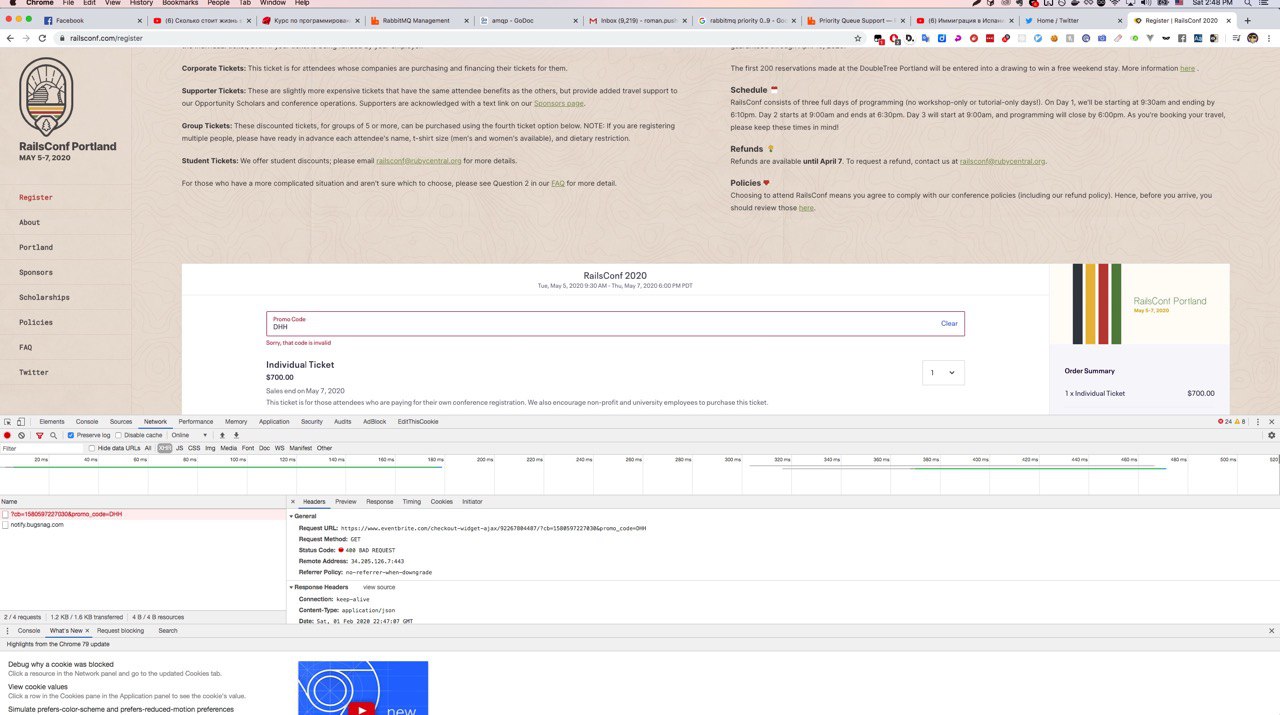The image size is (1280, 715).
Task: Click the Chrome profile avatar icon
Action: 1252,38
